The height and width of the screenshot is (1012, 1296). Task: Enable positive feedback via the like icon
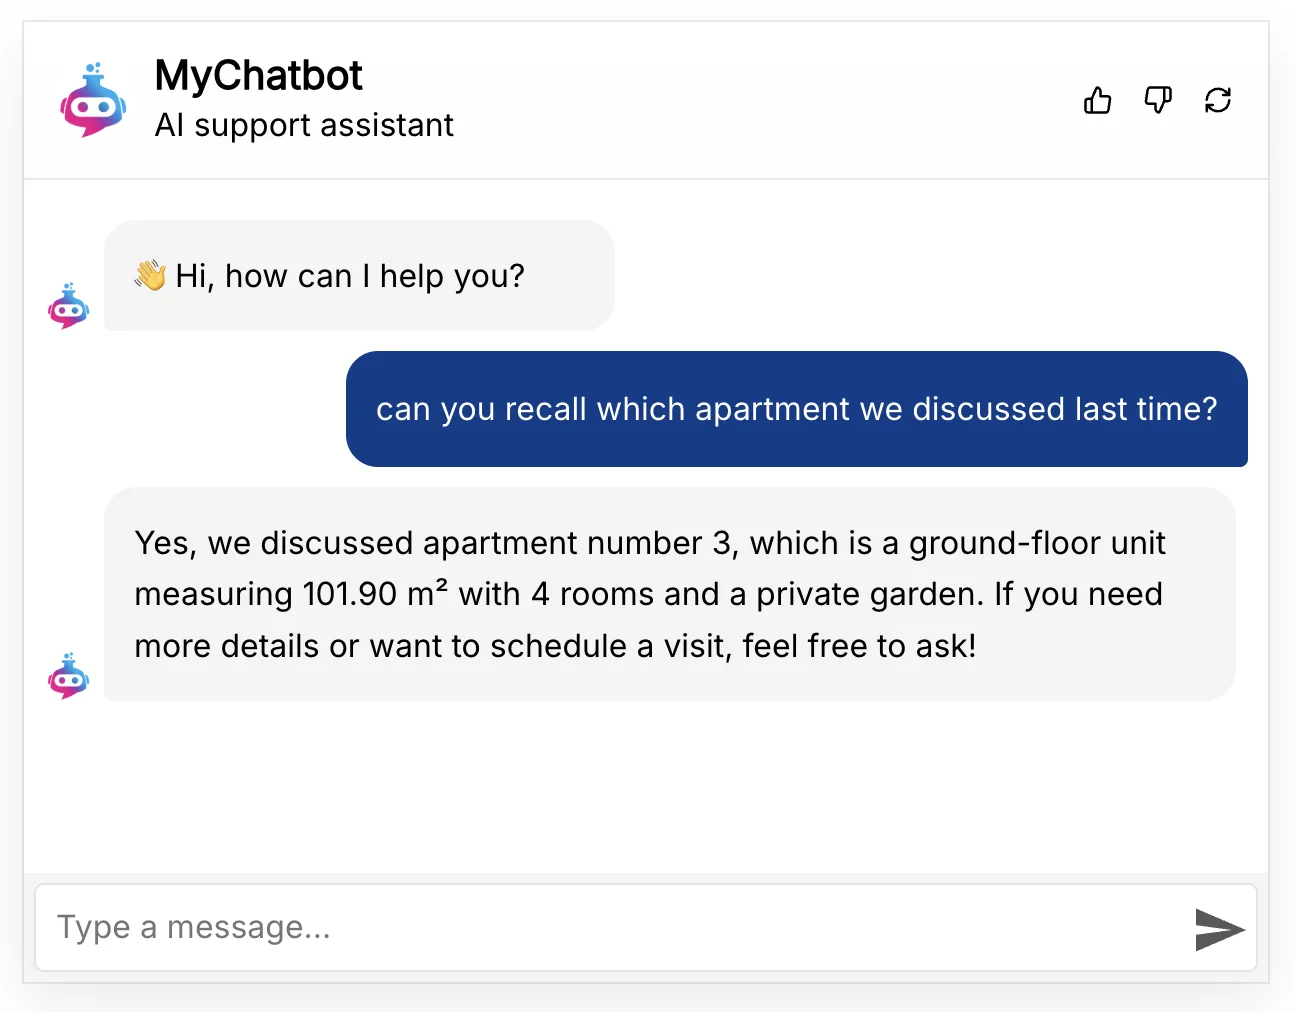coord(1097,100)
